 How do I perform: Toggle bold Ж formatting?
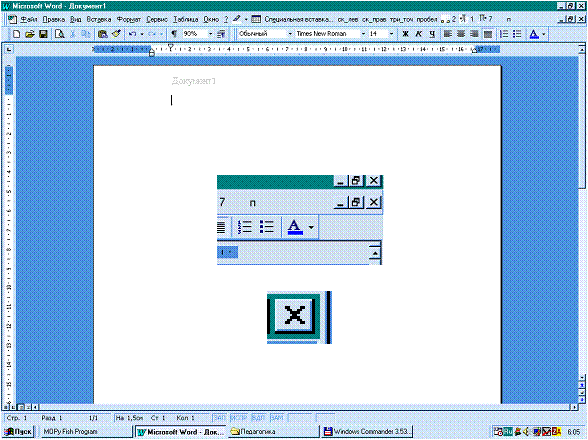405,34
